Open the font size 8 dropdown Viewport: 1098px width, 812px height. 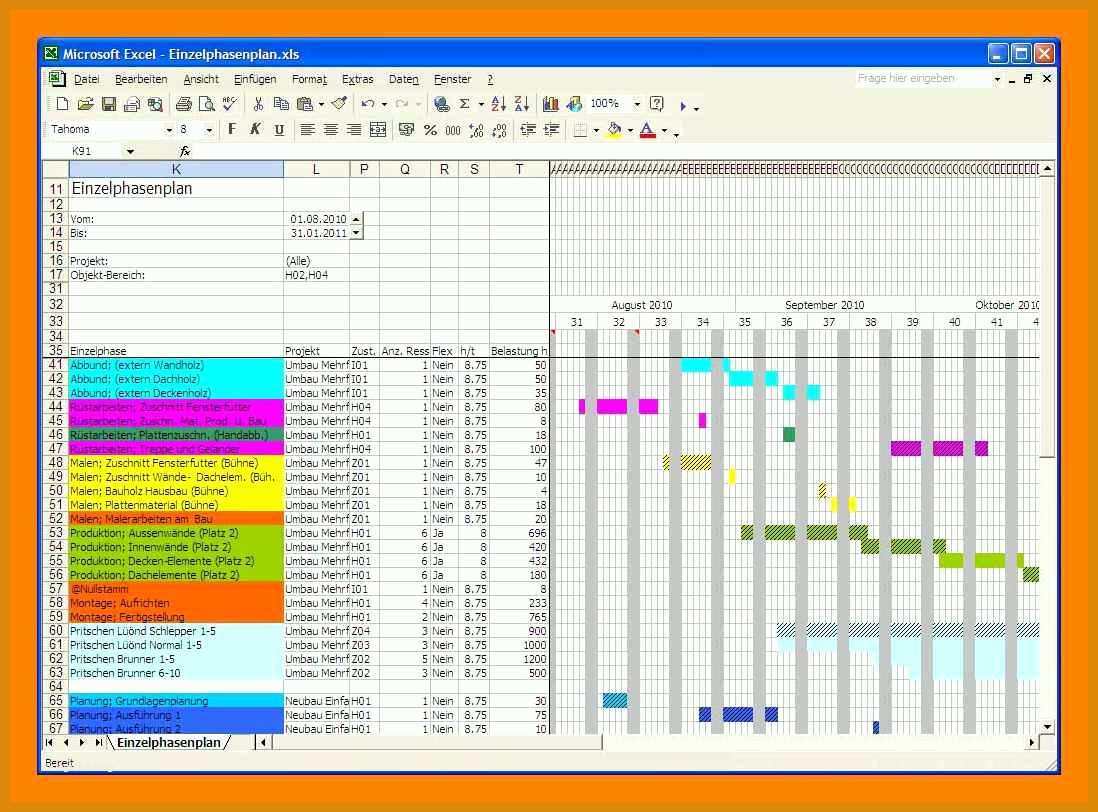209,130
